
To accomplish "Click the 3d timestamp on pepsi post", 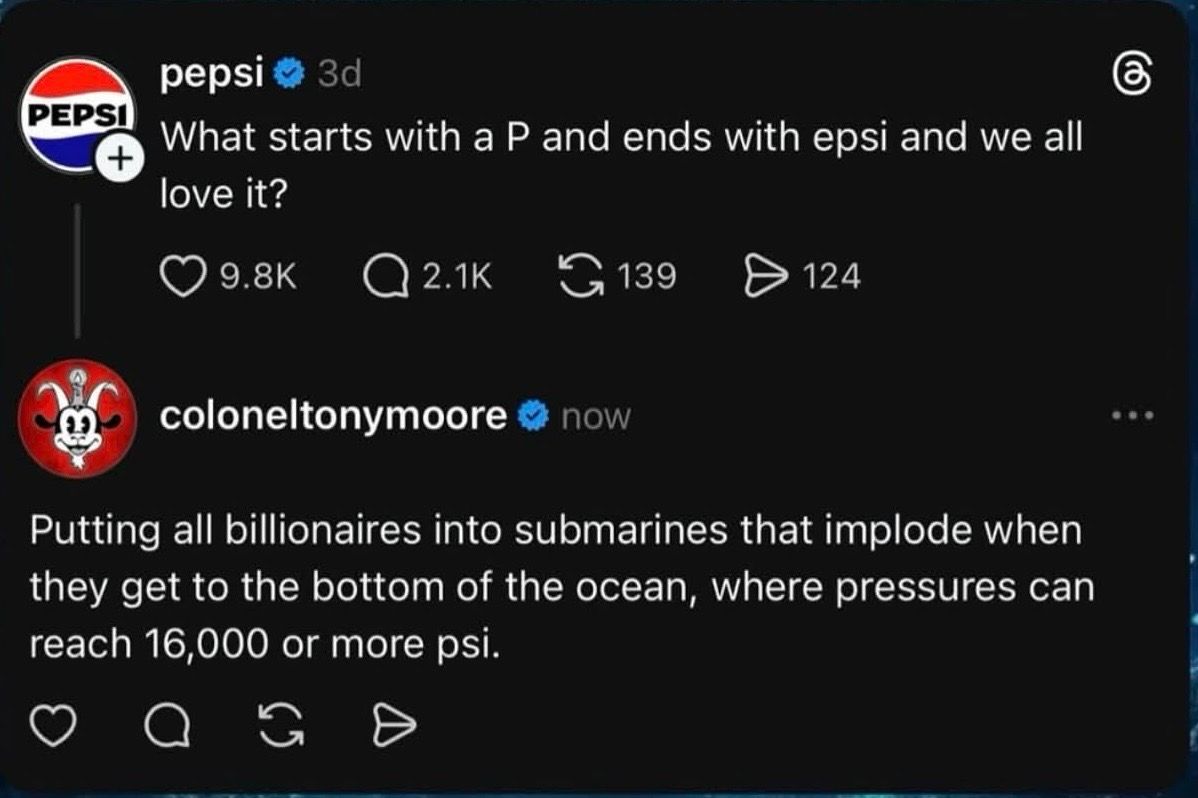I will (339, 74).
